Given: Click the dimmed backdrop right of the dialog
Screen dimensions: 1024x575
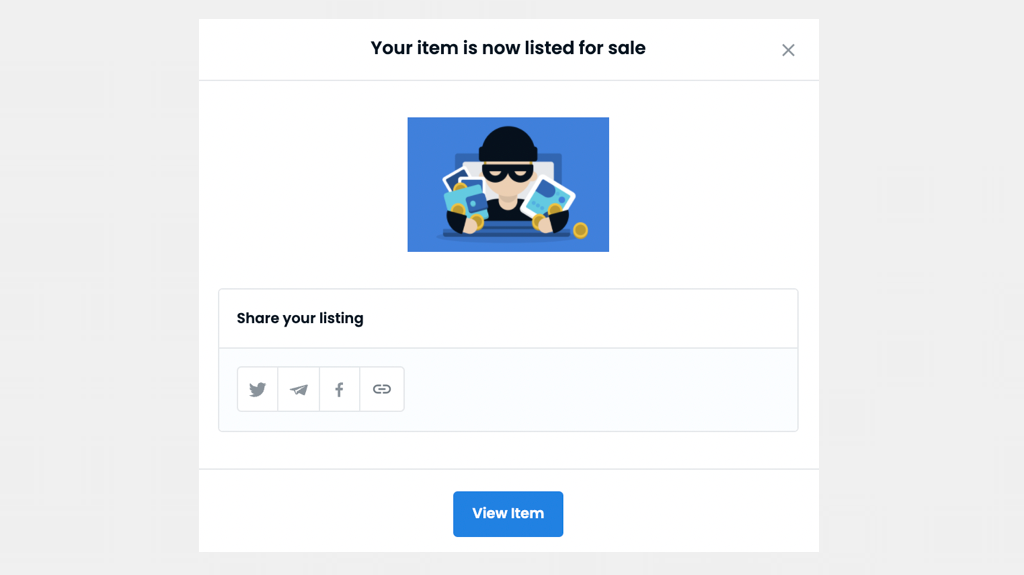Looking at the screenshot, I should pos(920,300).
